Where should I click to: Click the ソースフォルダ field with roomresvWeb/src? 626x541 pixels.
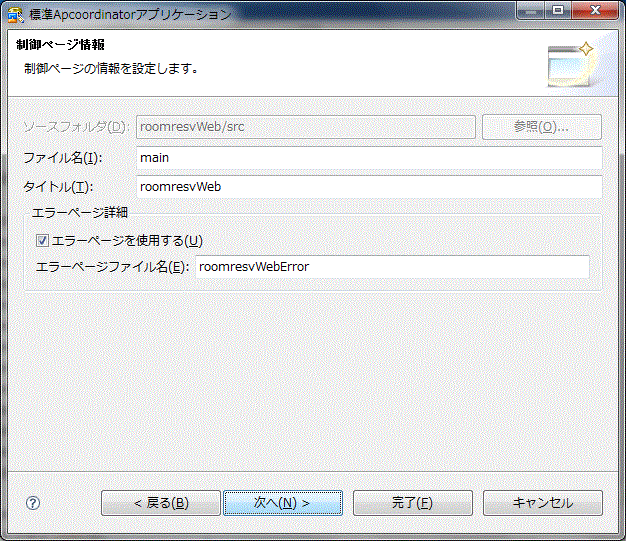[x=305, y=127]
